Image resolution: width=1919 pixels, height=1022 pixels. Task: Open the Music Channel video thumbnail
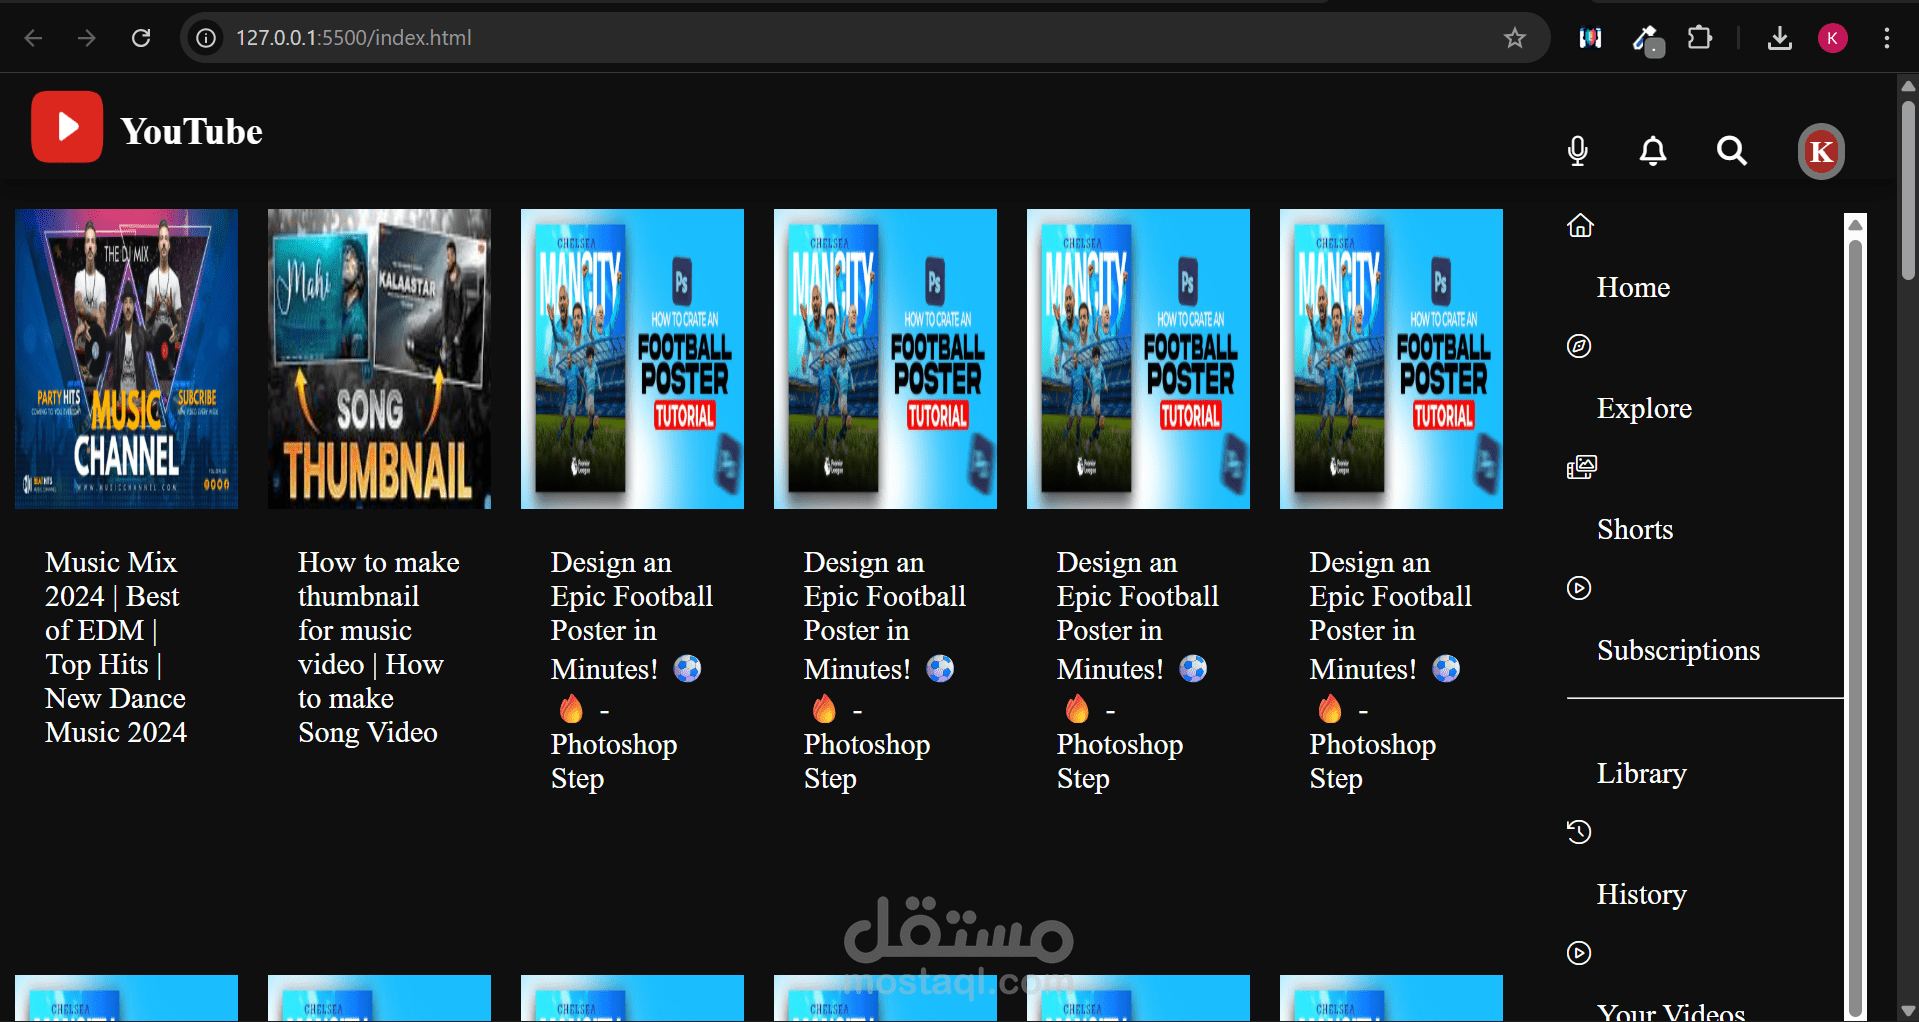tap(126, 359)
